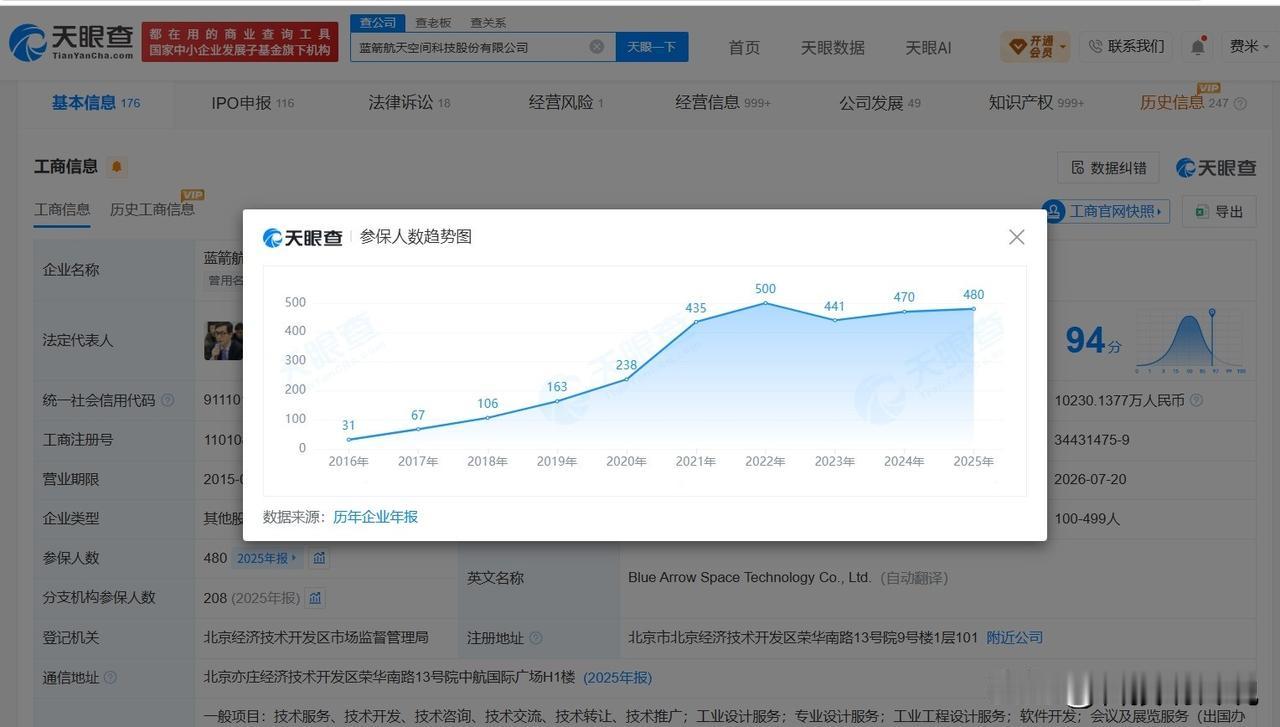Select the 历史工商信息 sub-tab

tap(152, 209)
